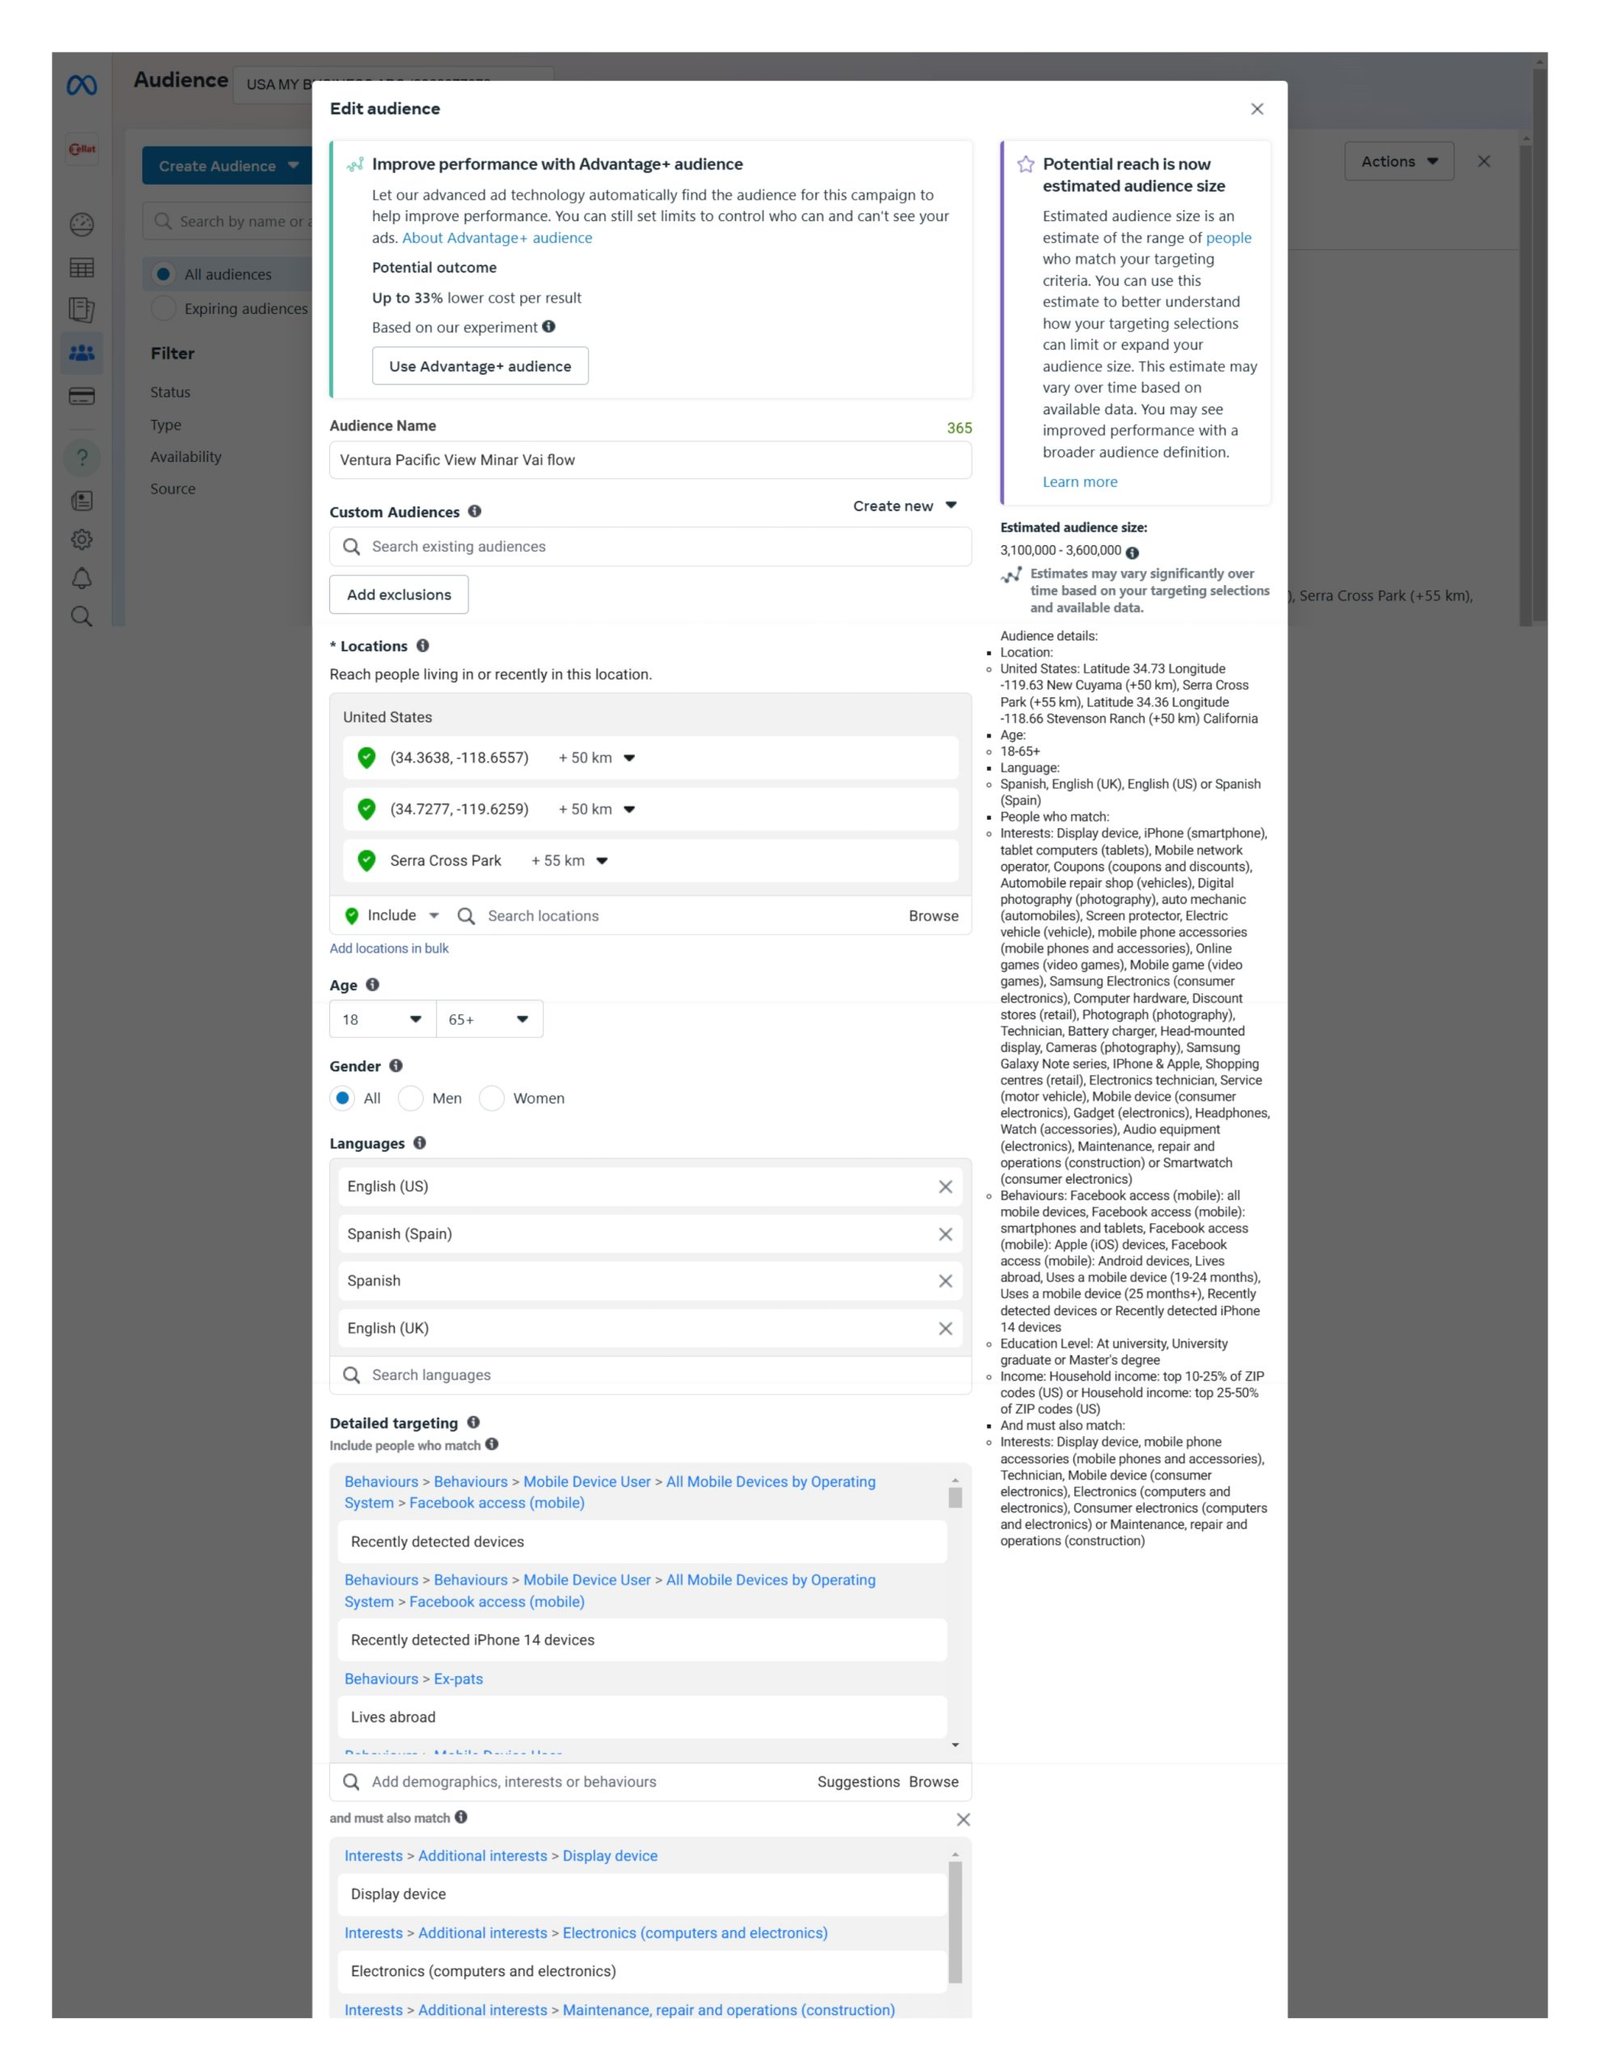Click the Audience Name text field

650,460
